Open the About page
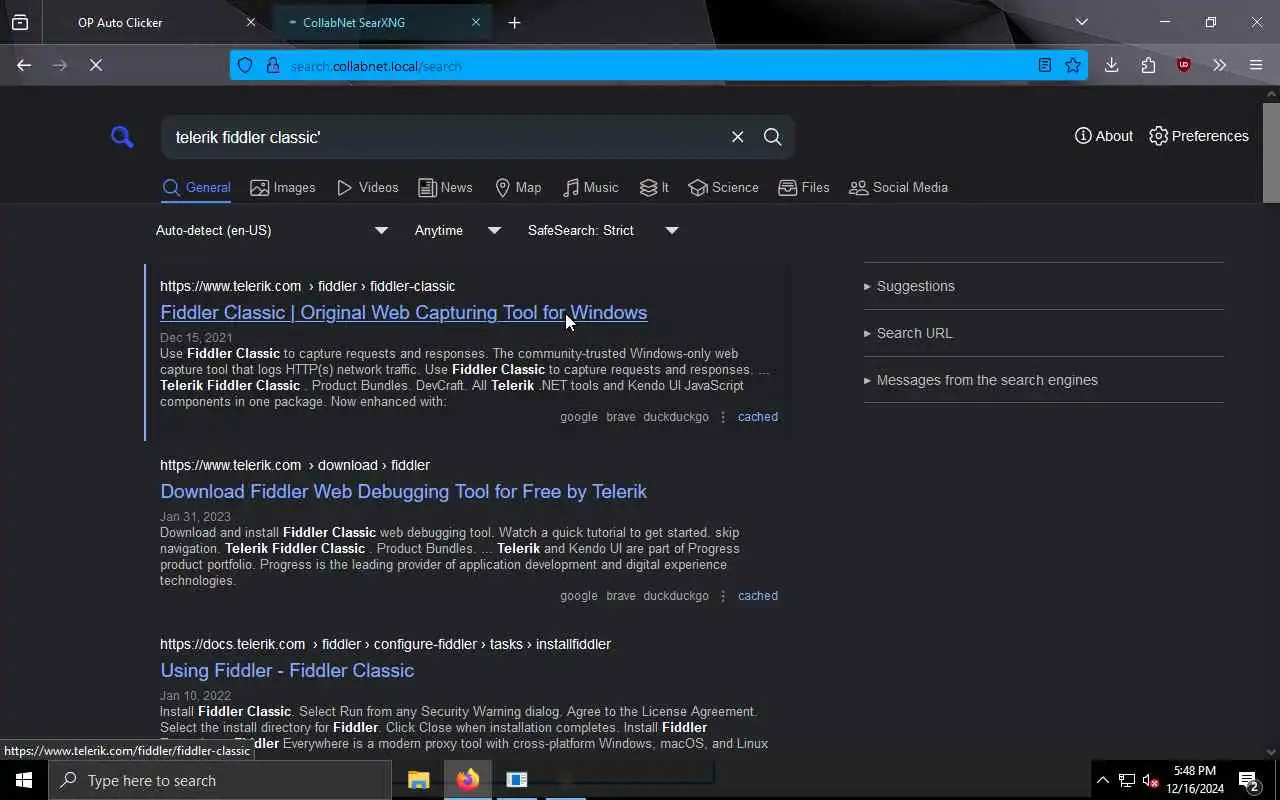 pos(1103,136)
